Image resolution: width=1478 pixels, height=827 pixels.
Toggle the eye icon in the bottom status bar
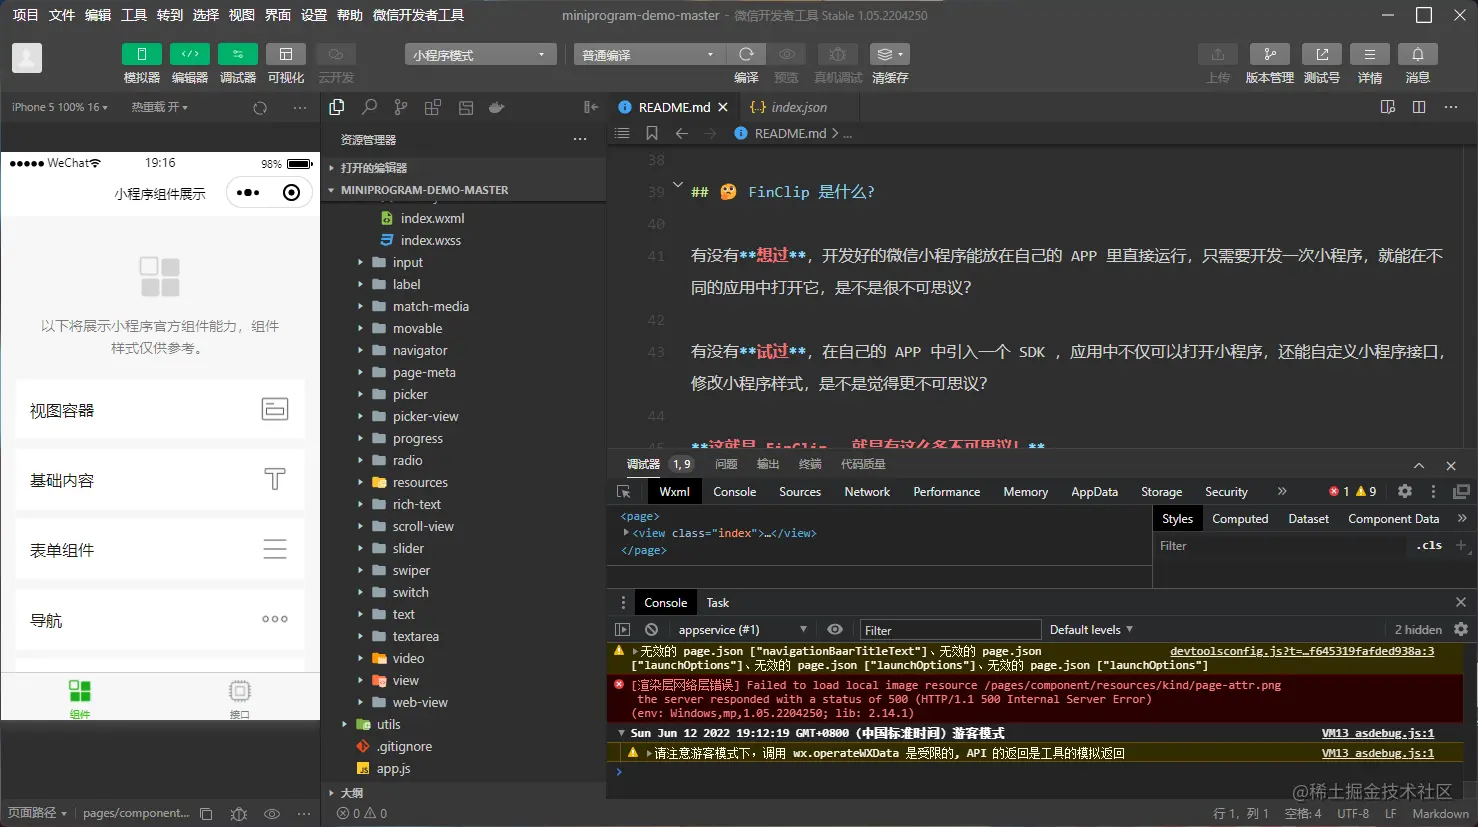coord(272,813)
